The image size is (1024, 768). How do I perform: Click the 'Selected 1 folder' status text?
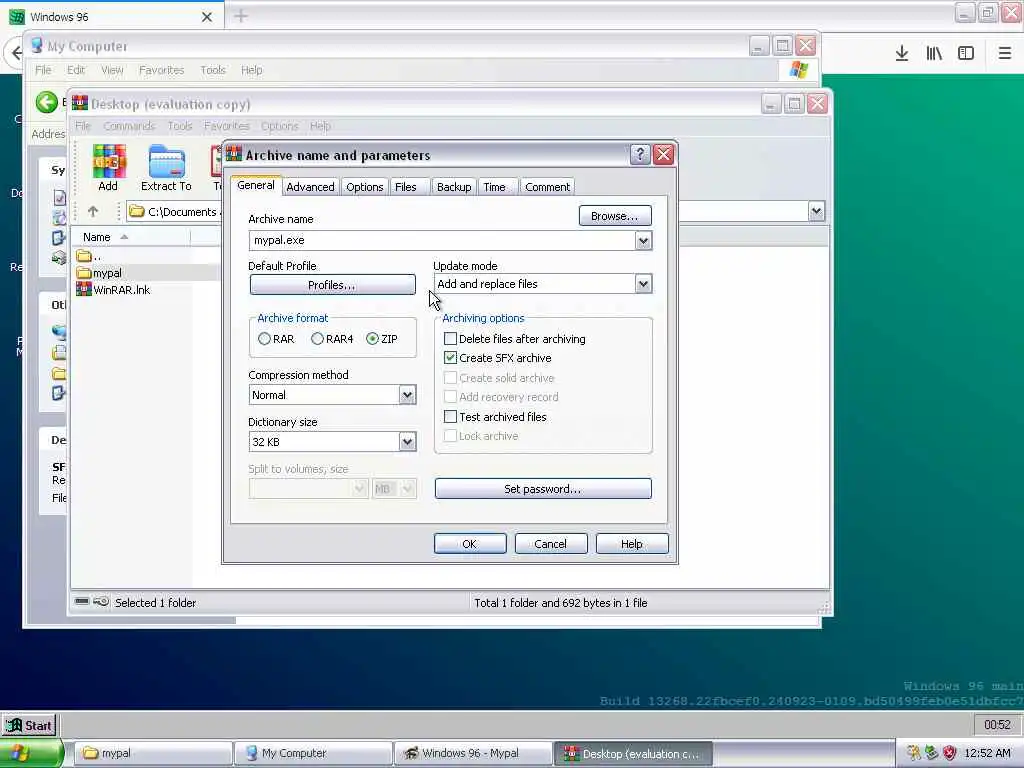pyautogui.click(x=155, y=603)
